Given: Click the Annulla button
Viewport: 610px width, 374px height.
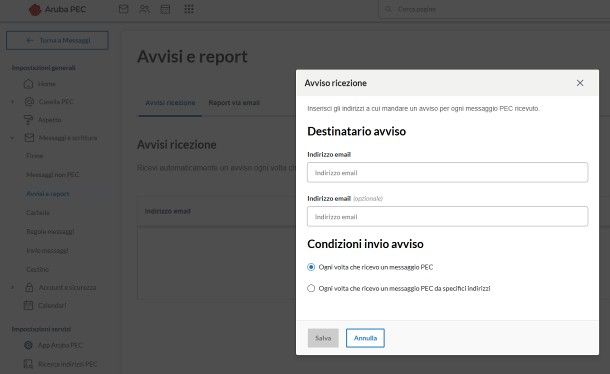Looking at the screenshot, I should click(x=365, y=338).
